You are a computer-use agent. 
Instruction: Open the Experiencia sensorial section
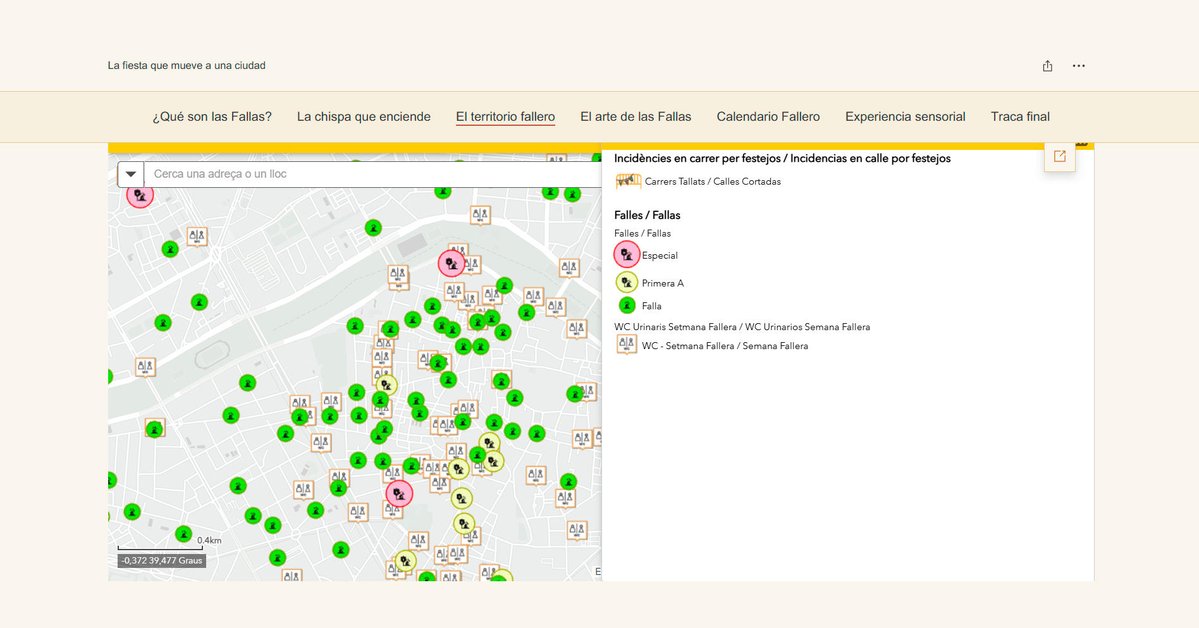tap(904, 116)
